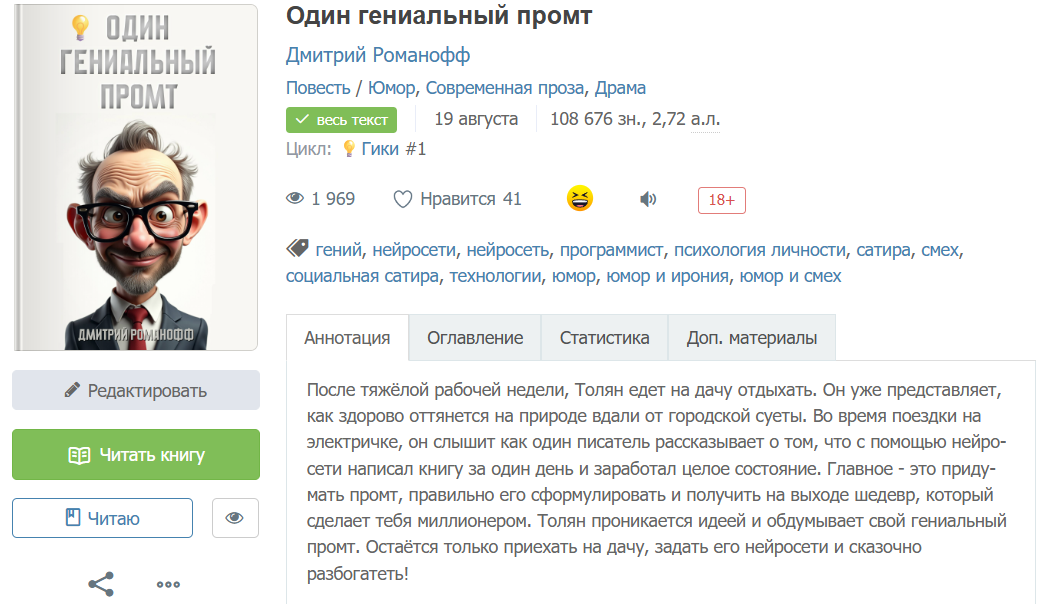Click the 18+ age rating badge
Image resolution: width=1038 pixels, height=604 pixels.
[x=721, y=200]
